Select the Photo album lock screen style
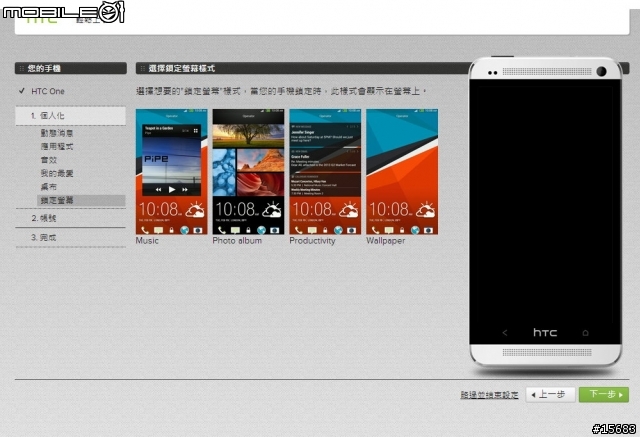This screenshot has height=437, width=640. (248, 171)
